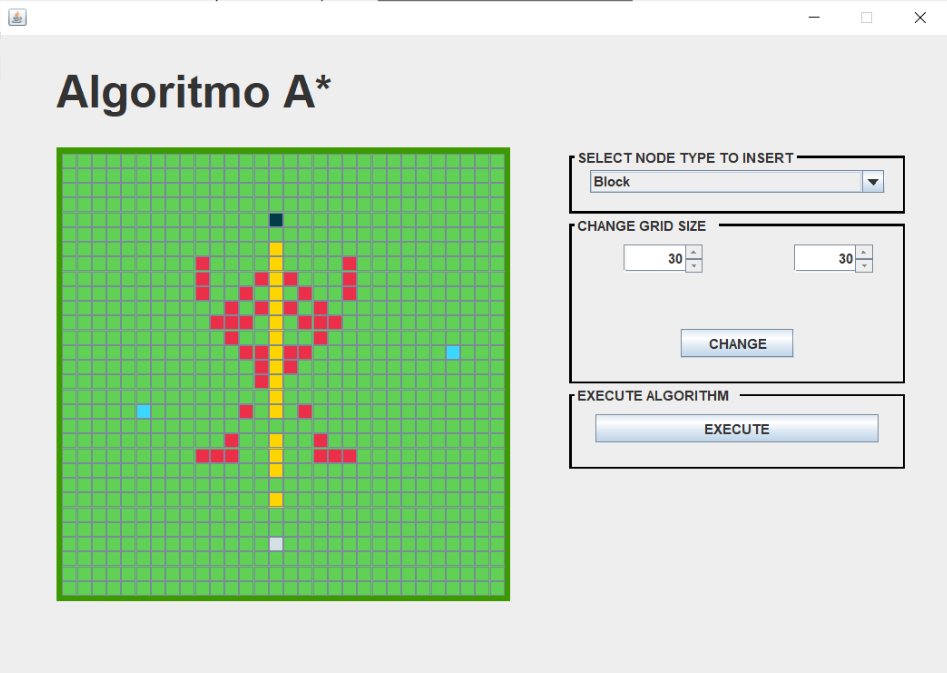Click the Java application icon in title bar
Viewport: 947px width, 673px height.
(x=18, y=18)
